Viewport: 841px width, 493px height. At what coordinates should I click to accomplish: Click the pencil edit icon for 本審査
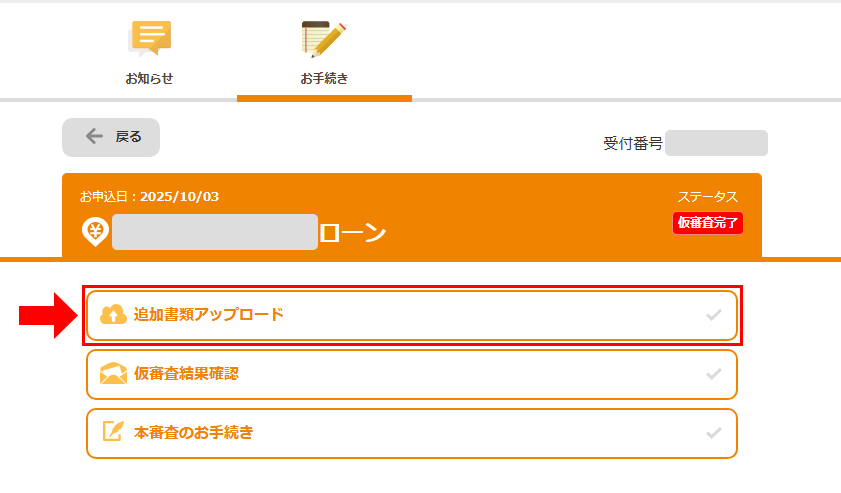[x=113, y=432]
